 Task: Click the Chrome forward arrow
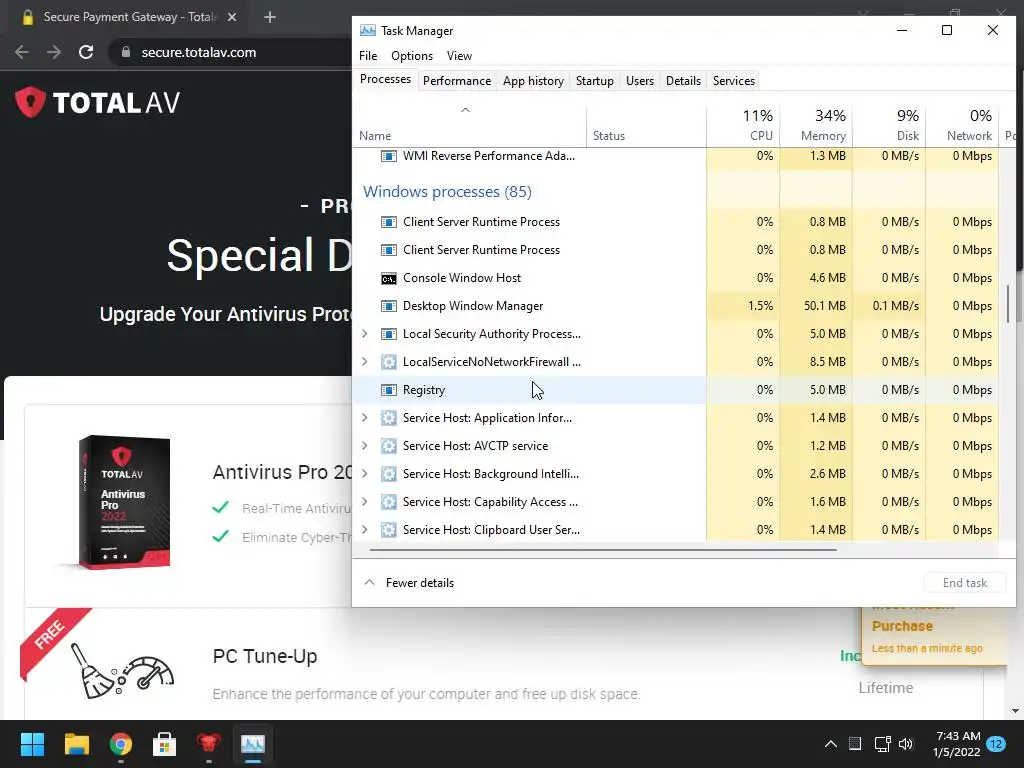[x=54, y=52]
